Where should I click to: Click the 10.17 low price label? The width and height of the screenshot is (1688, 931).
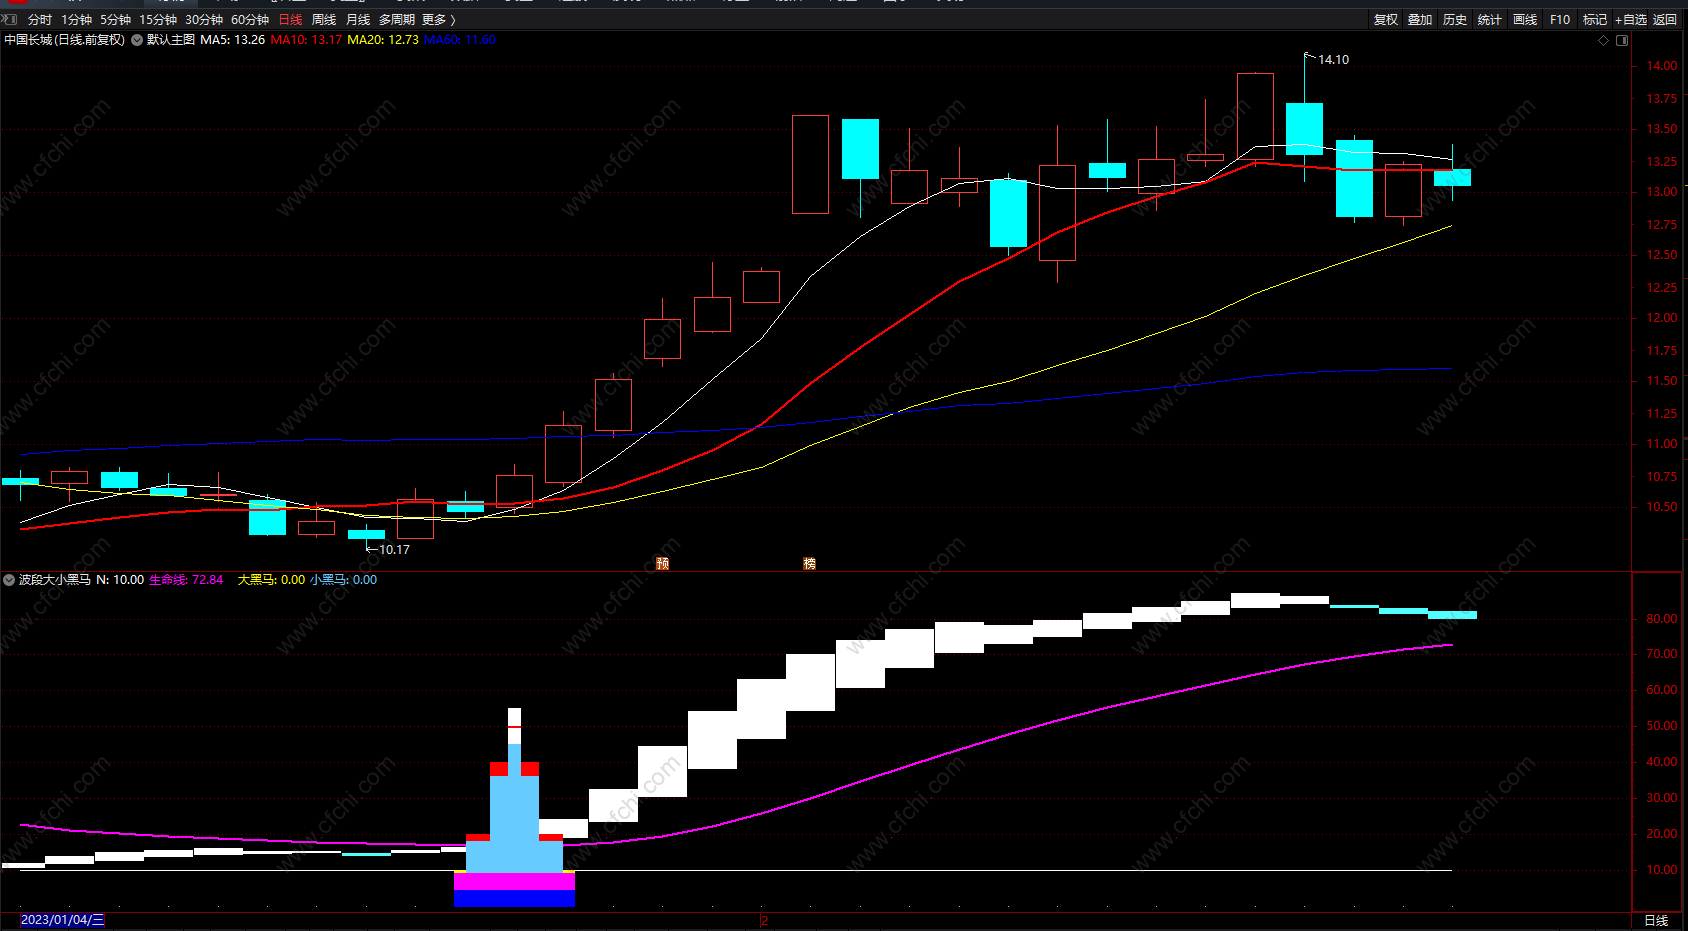point(394,550)
